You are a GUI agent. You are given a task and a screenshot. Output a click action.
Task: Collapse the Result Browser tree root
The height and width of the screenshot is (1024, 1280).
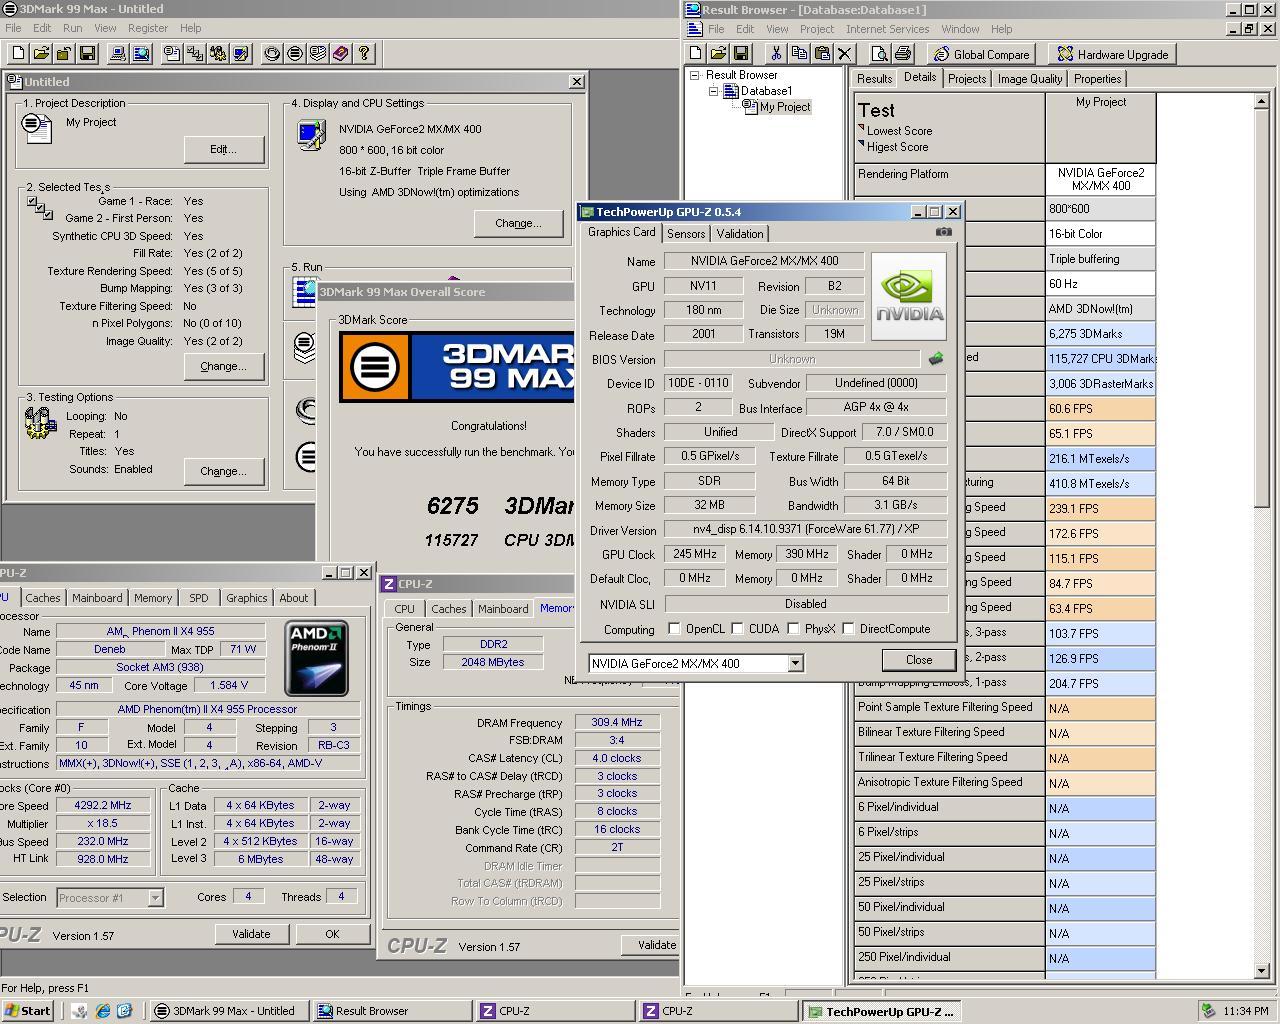coord(695,75)
